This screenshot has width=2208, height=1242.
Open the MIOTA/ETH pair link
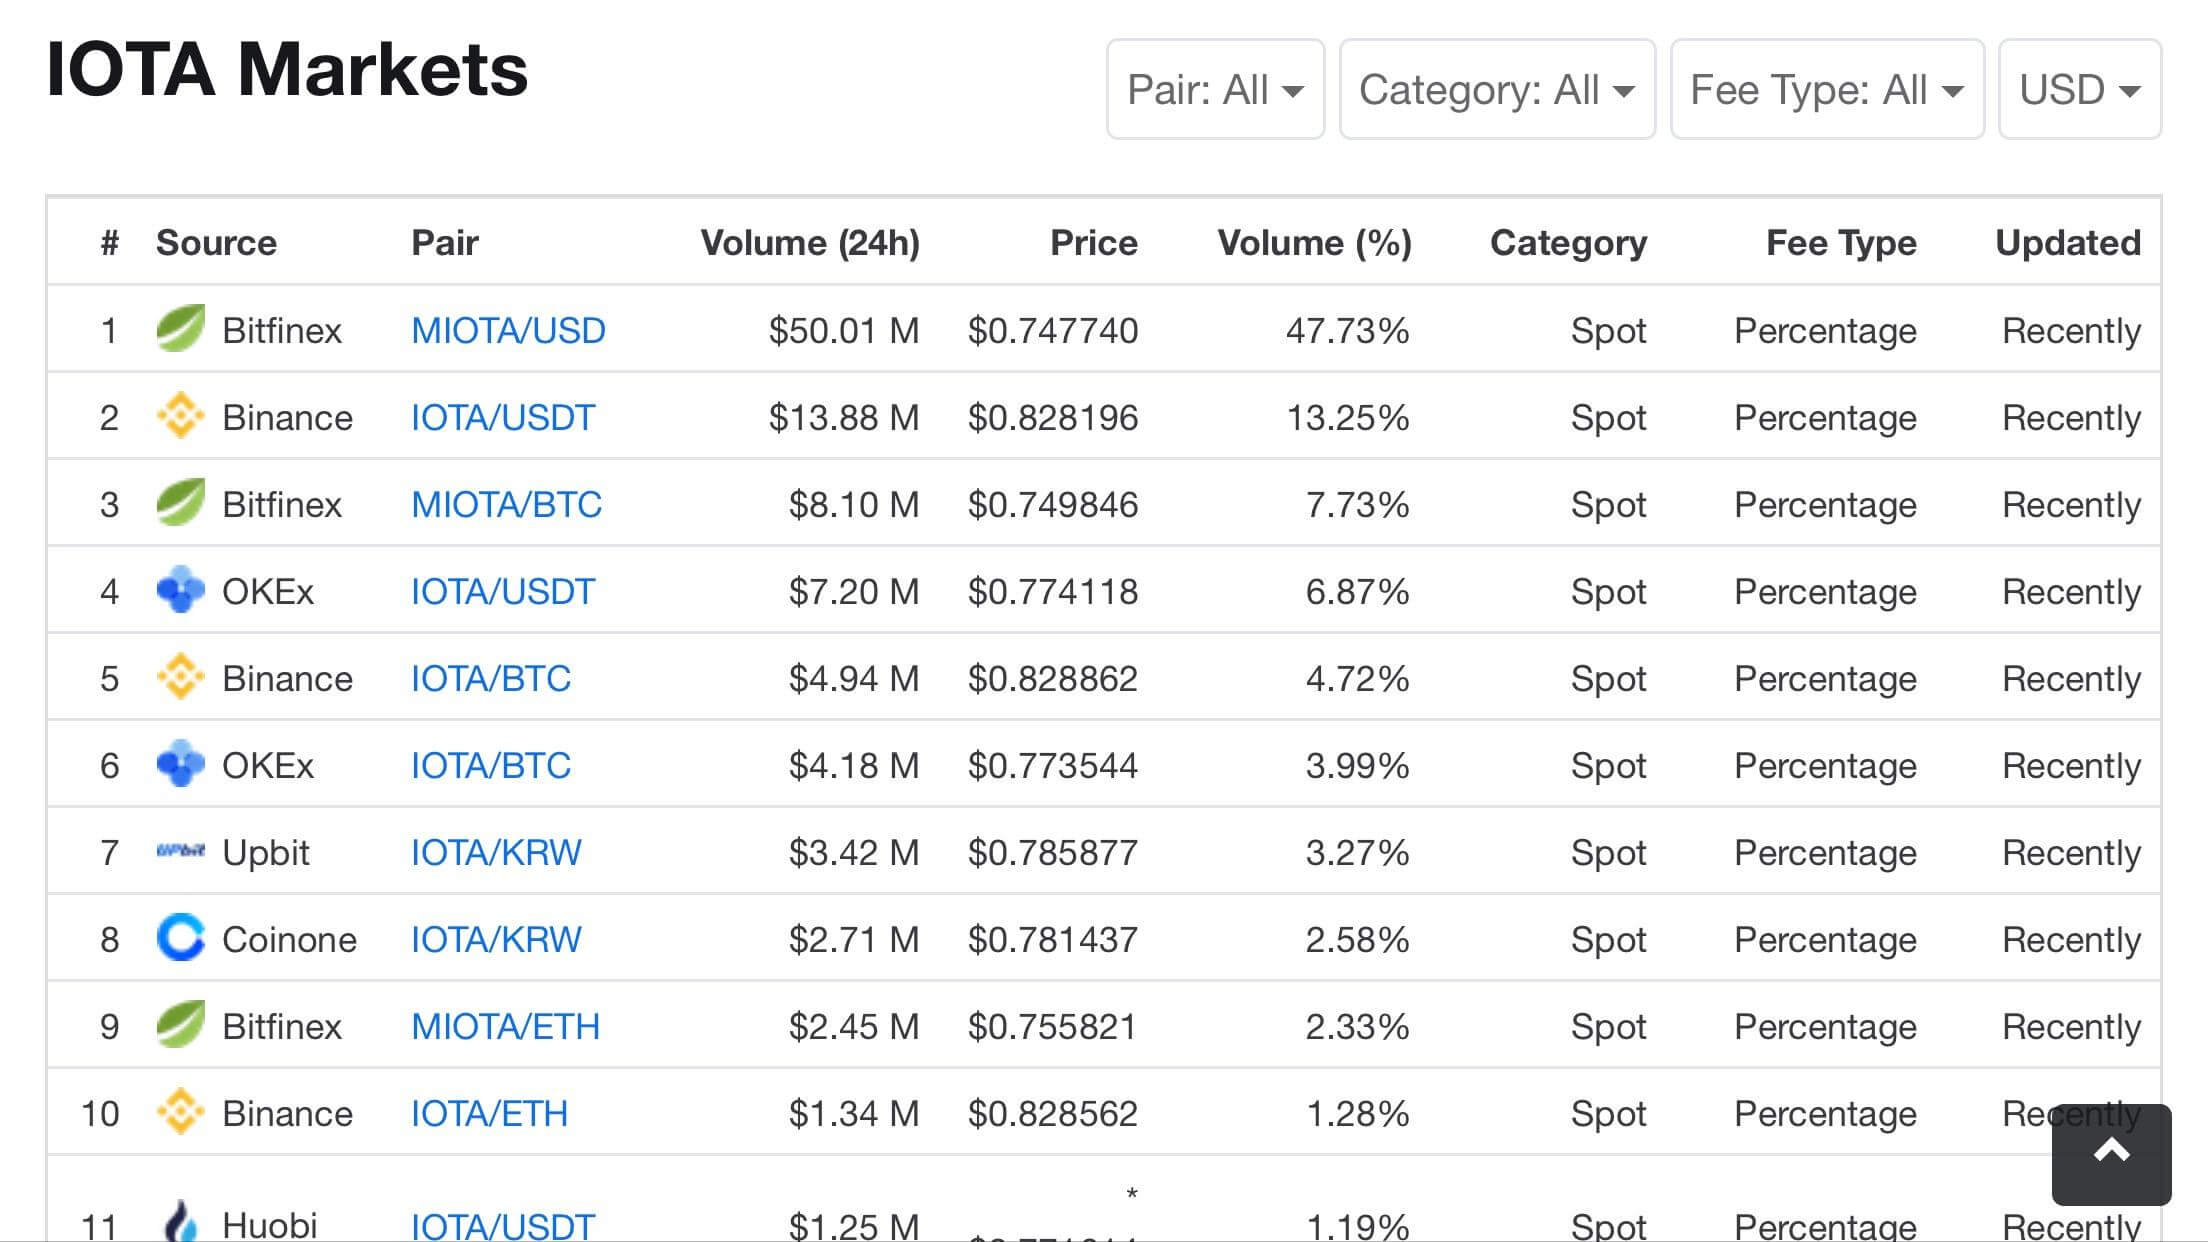505,1027
